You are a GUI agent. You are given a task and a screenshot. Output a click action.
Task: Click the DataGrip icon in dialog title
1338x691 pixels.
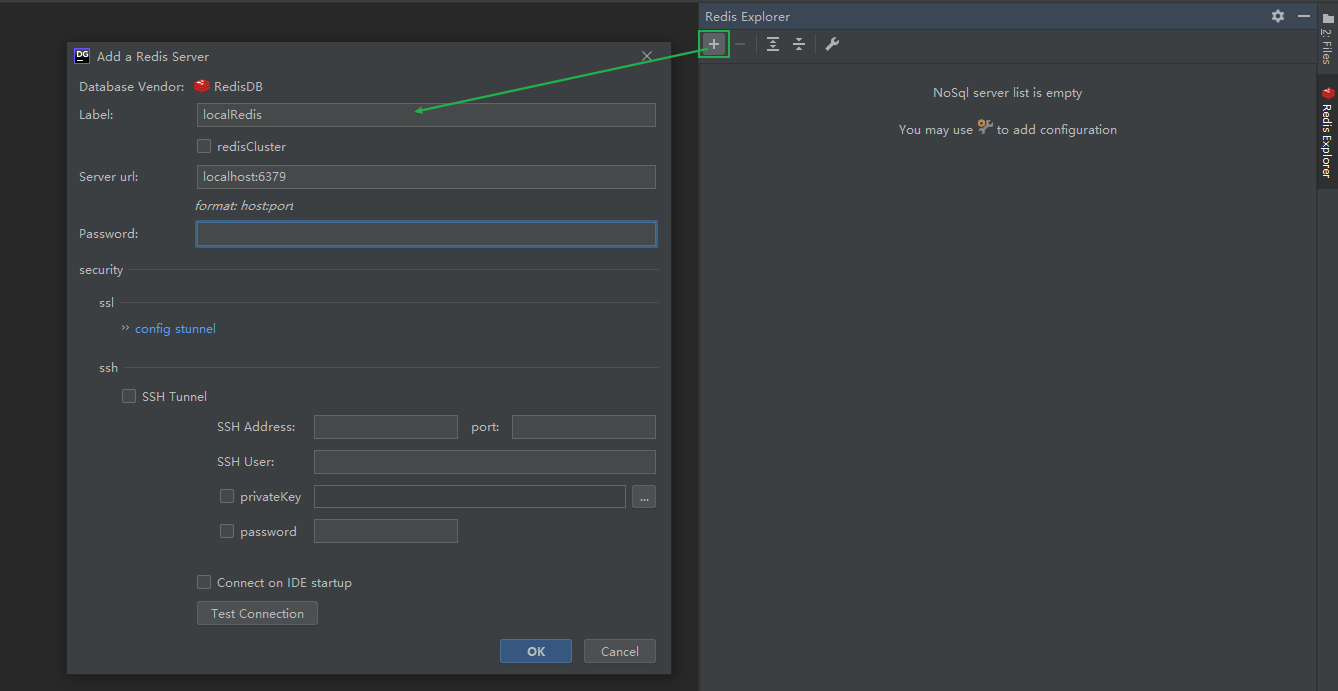(82, 56)
